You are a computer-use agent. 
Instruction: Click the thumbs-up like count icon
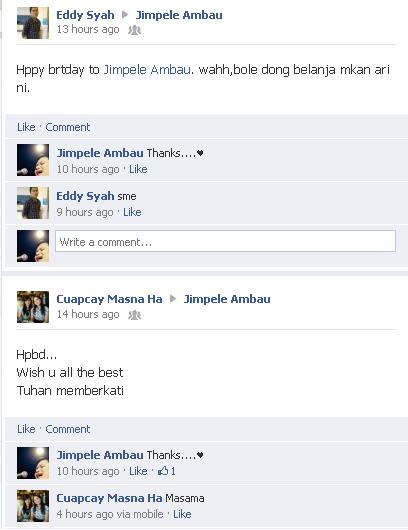click(163, 471)
